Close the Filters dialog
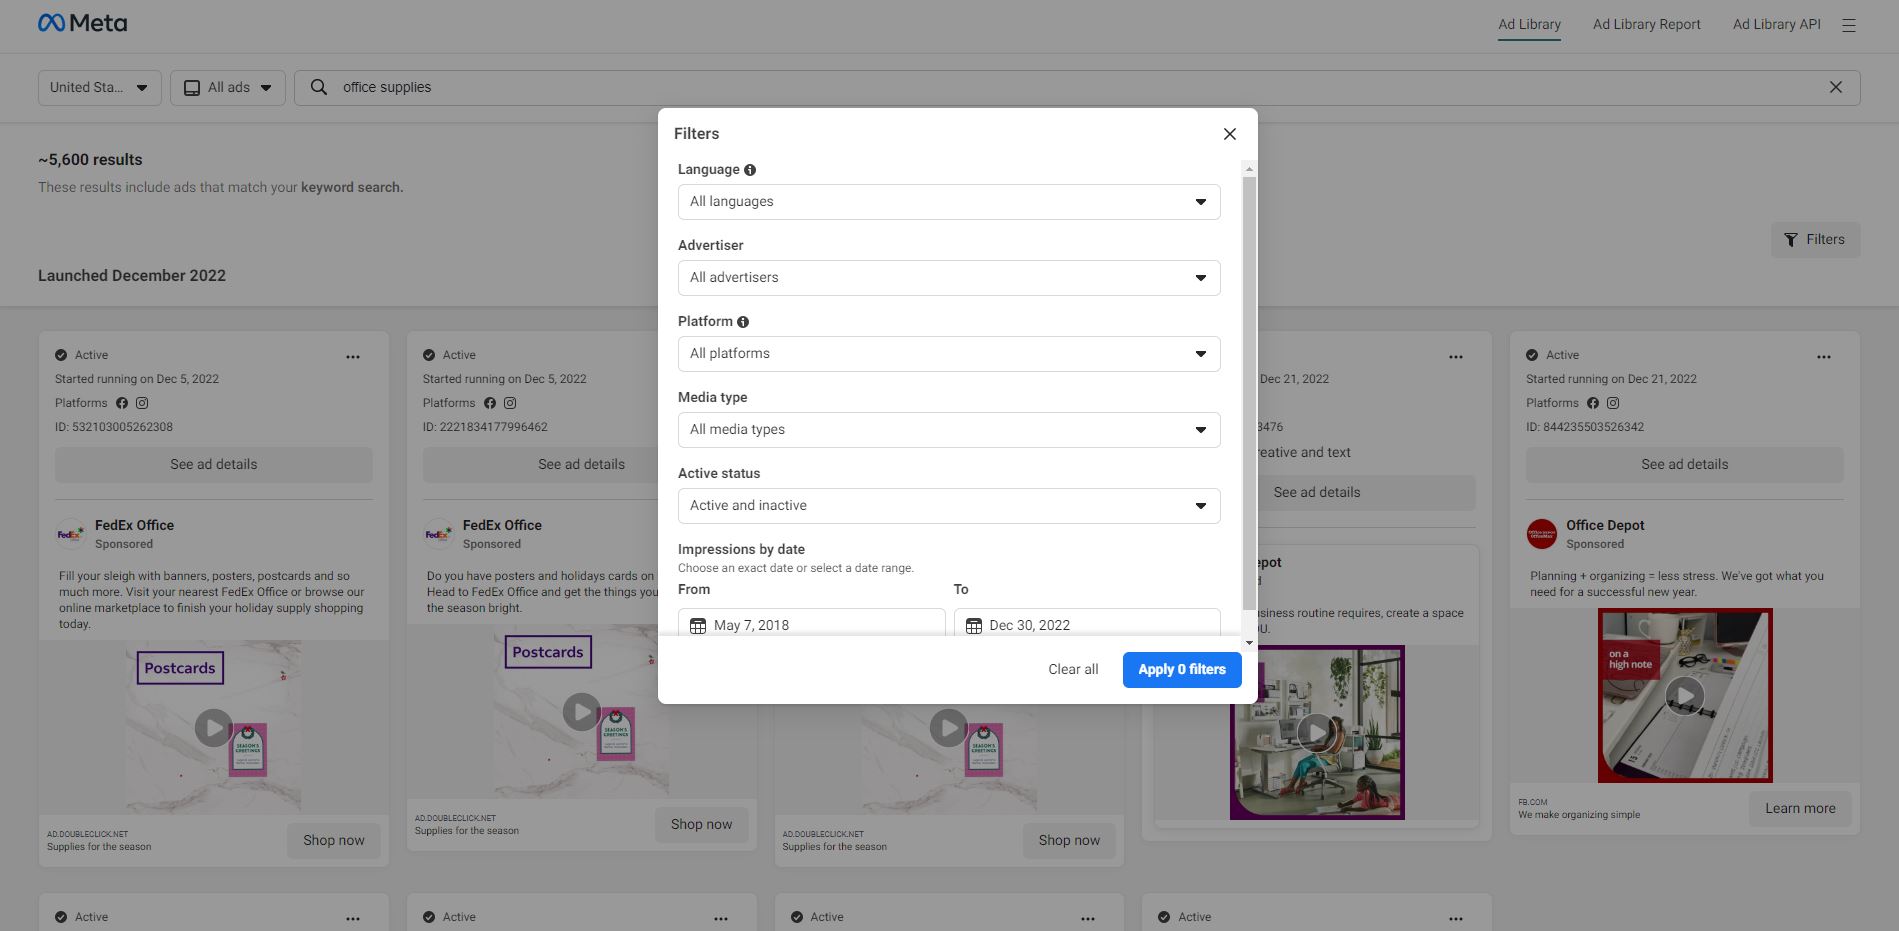Viewport: 1899px width, 931px height. click(1229, 134)
